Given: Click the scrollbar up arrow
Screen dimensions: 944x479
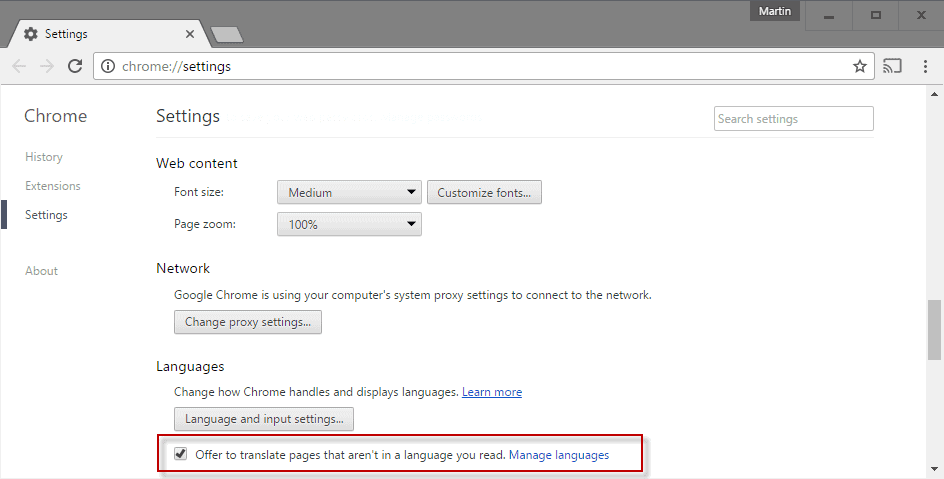Looking at the screenshot, I should tap(934, 94).
